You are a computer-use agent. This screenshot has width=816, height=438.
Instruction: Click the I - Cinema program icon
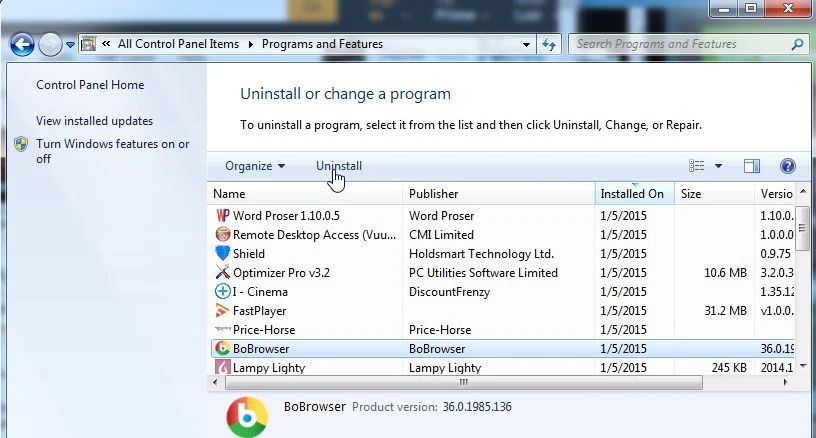pyautogui.click(x=223, y=291)
